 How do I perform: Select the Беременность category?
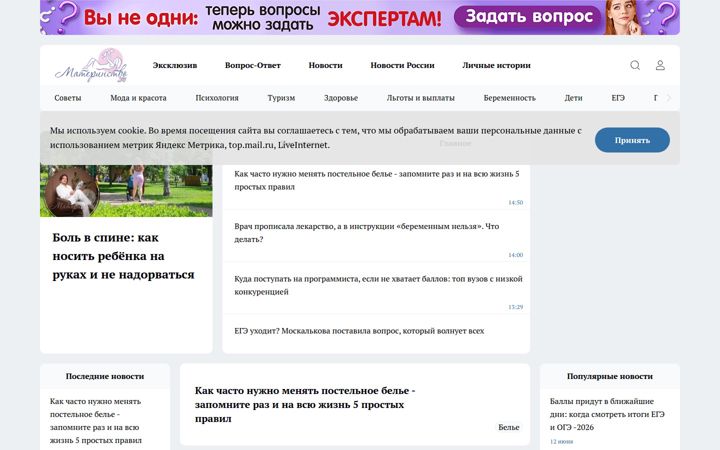509,98
